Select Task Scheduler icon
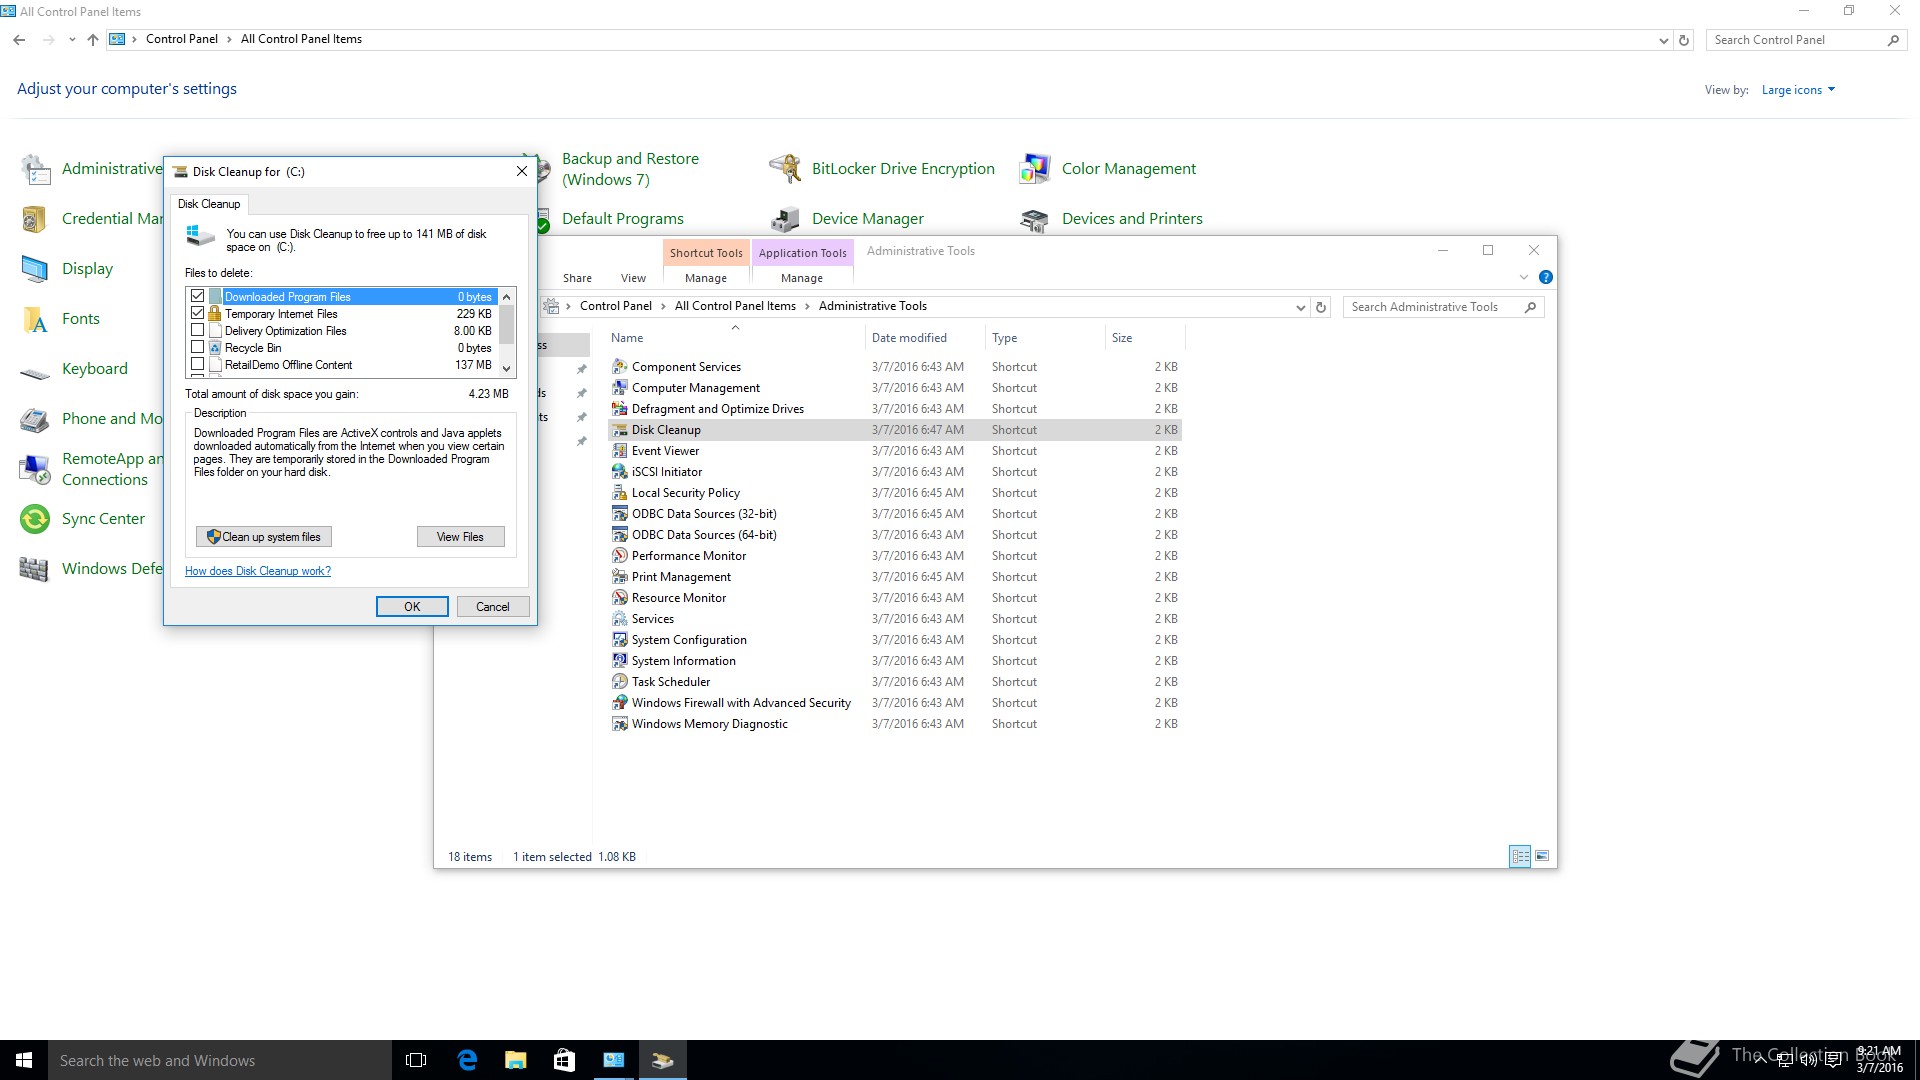Screen dimensions: 1920x1080 click(x=620, y=682)
